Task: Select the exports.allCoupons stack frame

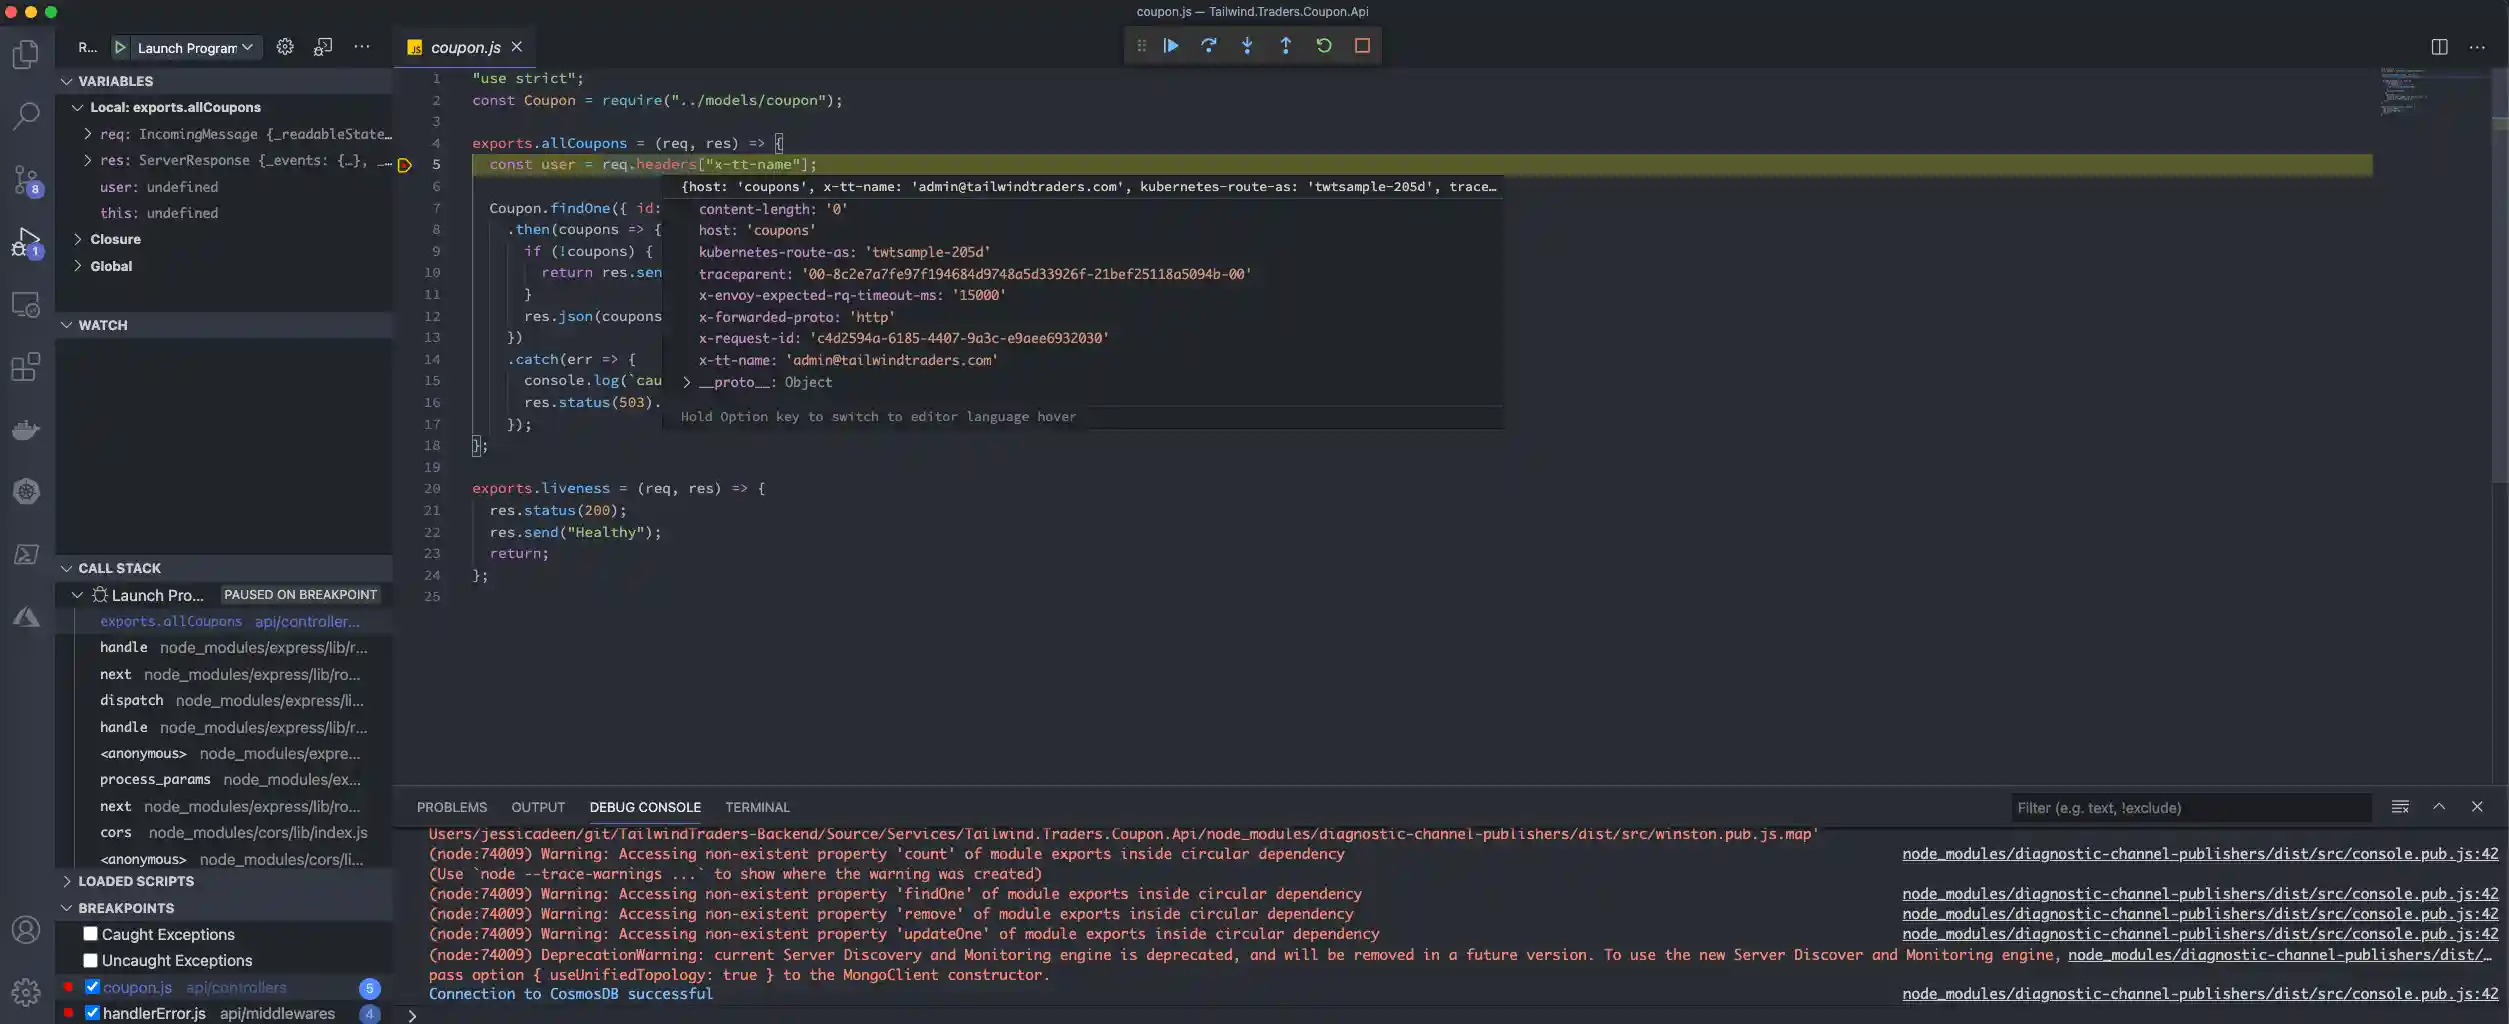Action: tap(171, 621)
